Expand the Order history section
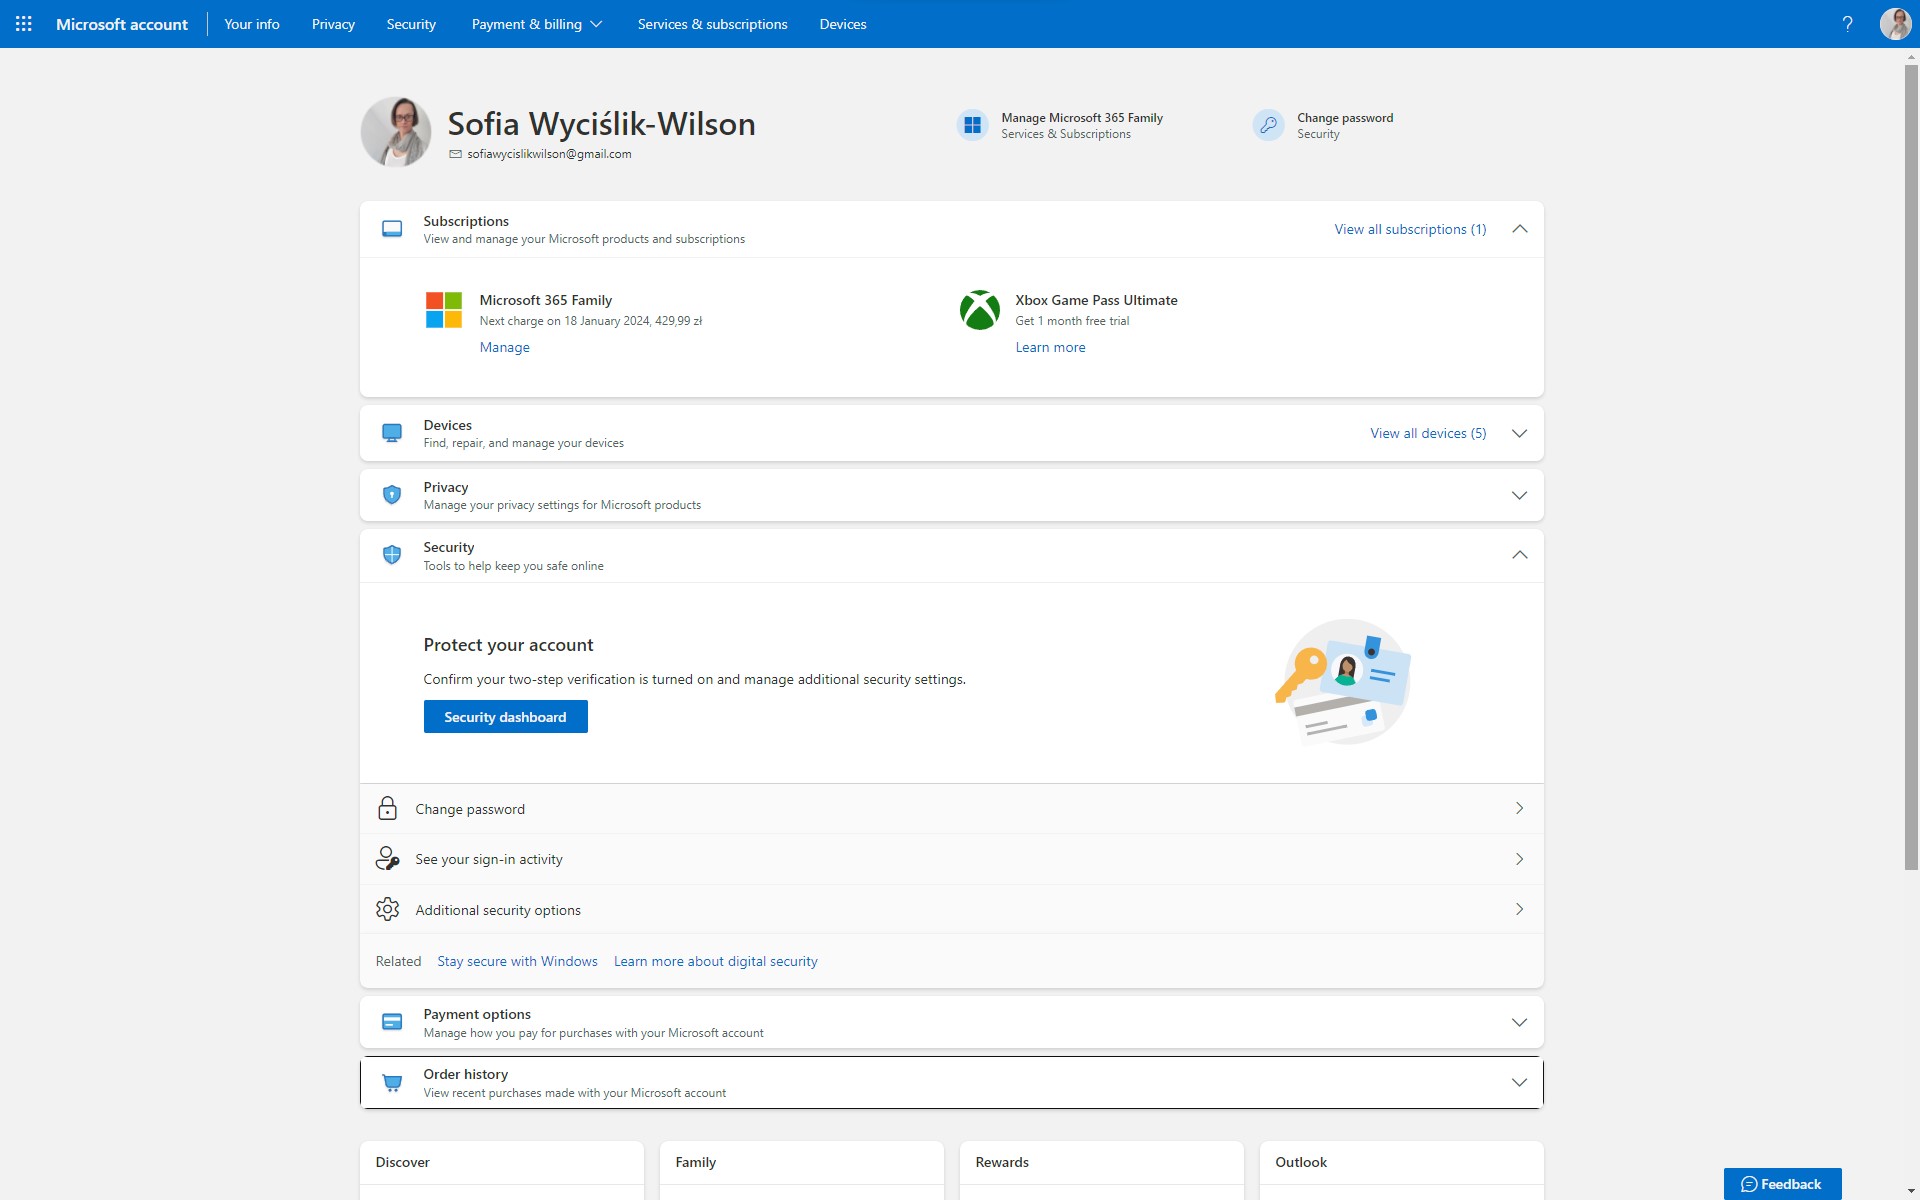The width and height of the screenshot is (1920, 1200). point(1519,1083)
